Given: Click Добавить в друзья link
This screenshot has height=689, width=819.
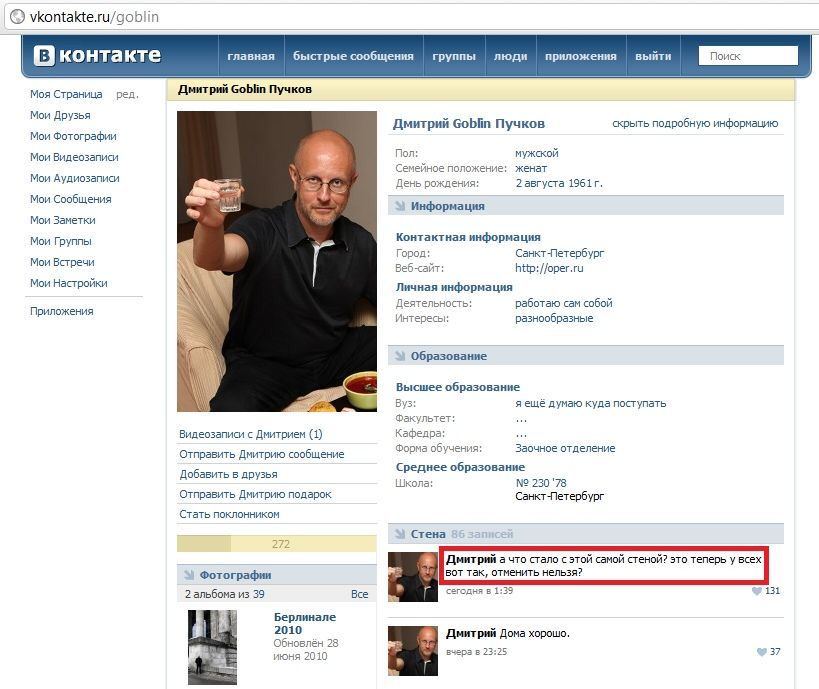Looking at the screenshot, I should (228, 474).
